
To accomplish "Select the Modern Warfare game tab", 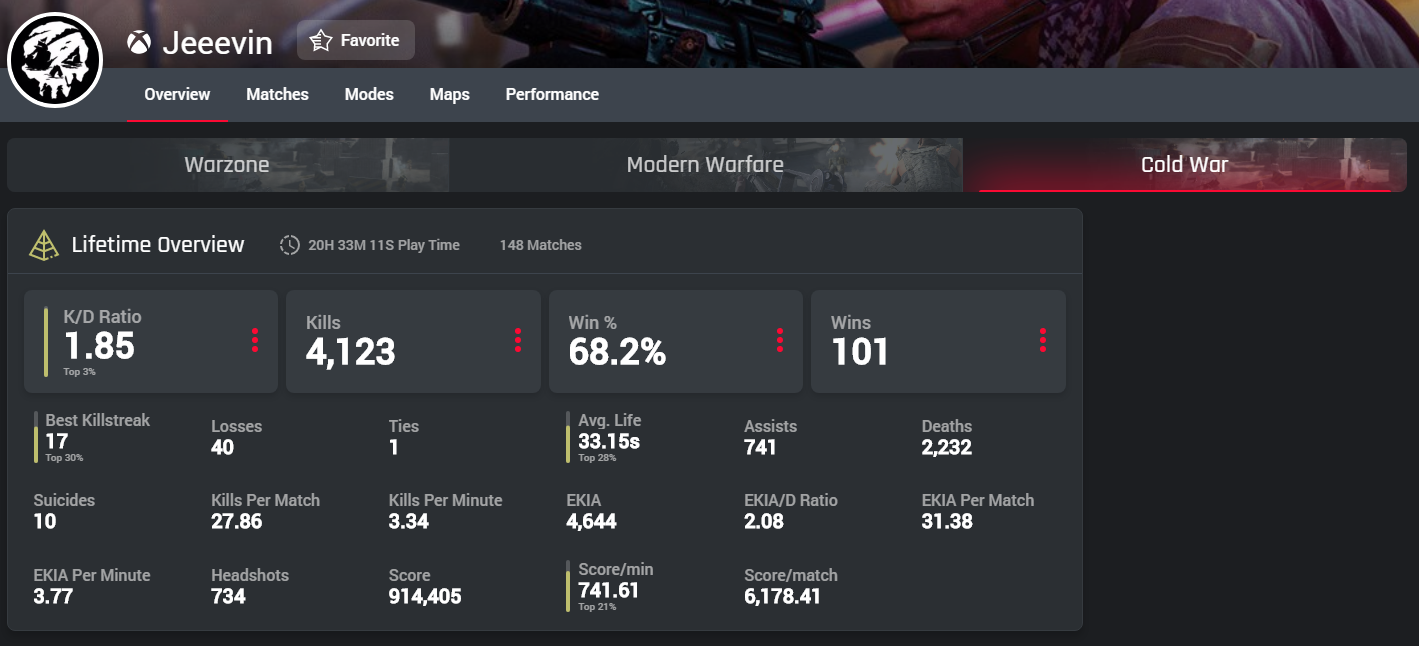I will click(706, 165).
